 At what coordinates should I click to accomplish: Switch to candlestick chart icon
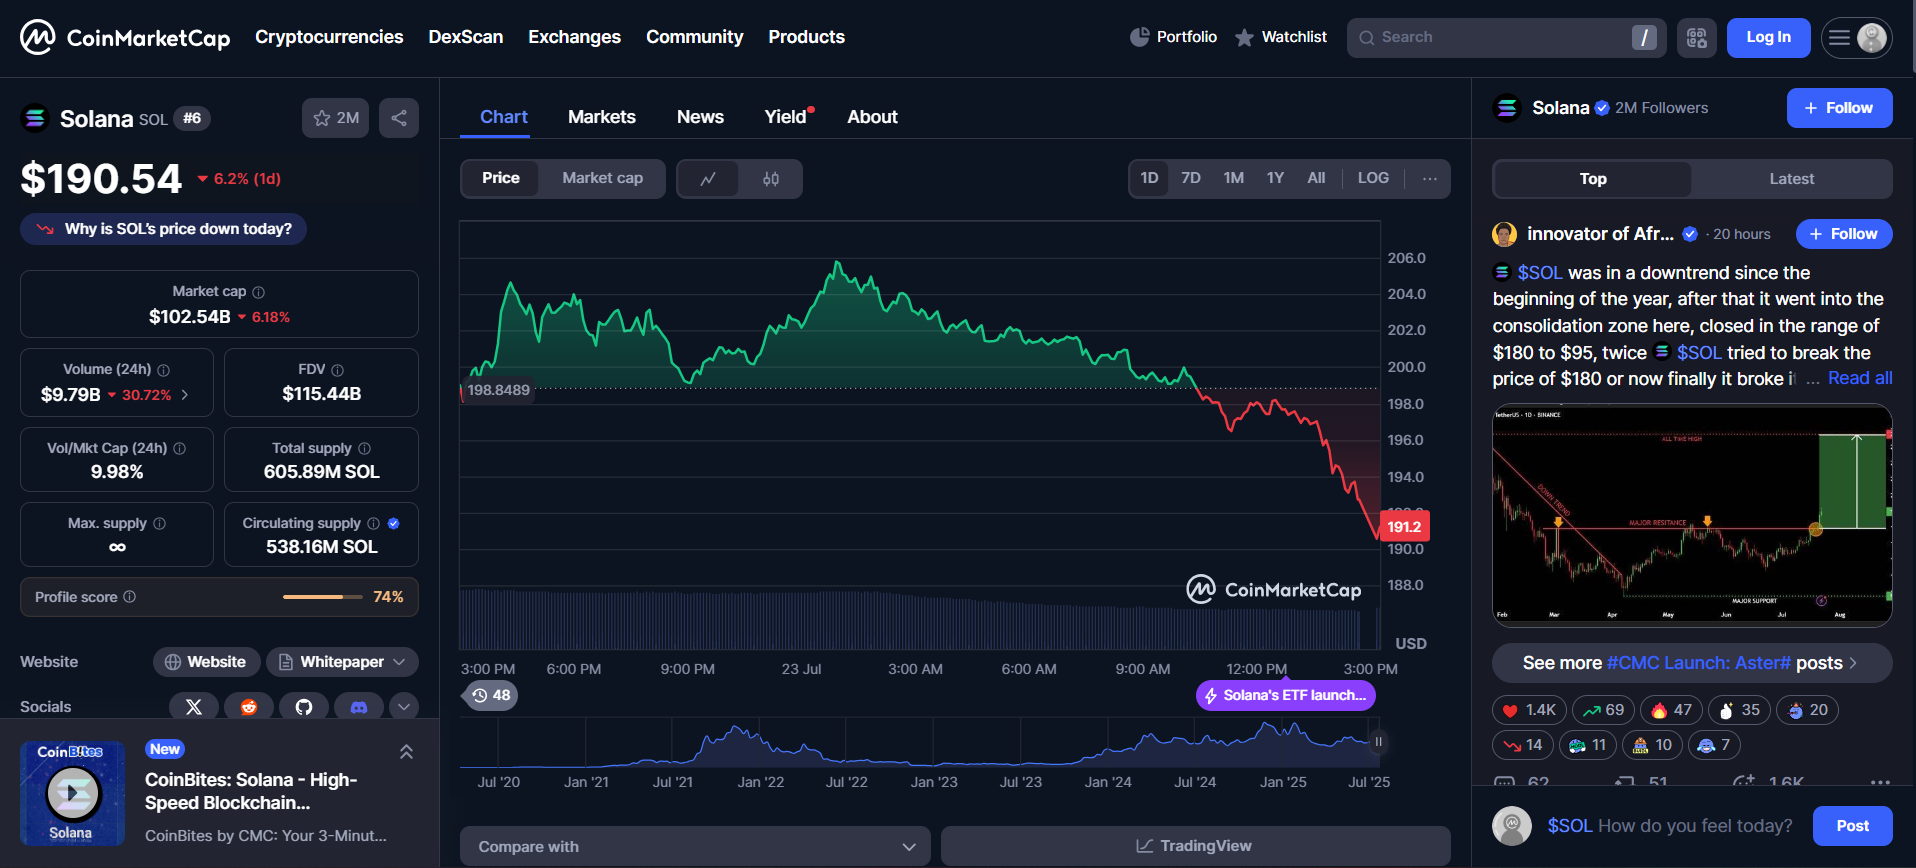[x=770, y=179]
